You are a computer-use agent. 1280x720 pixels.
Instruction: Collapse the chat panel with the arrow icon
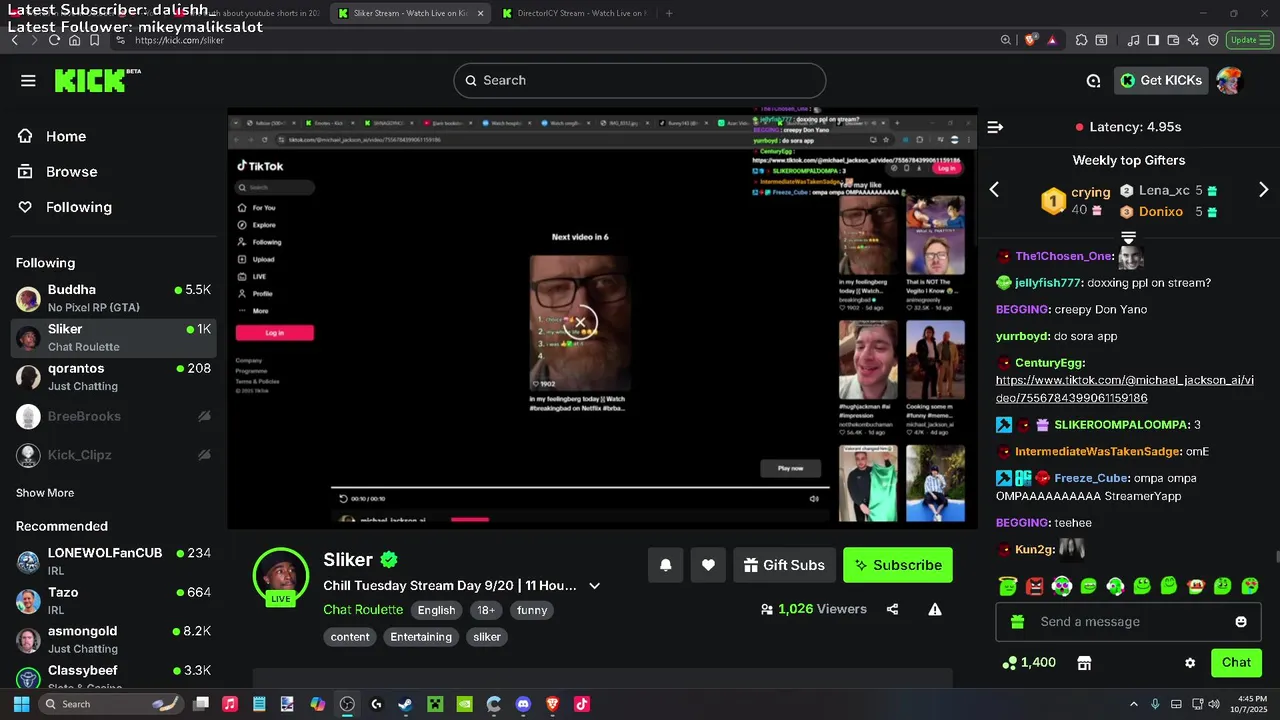point(995,127)
